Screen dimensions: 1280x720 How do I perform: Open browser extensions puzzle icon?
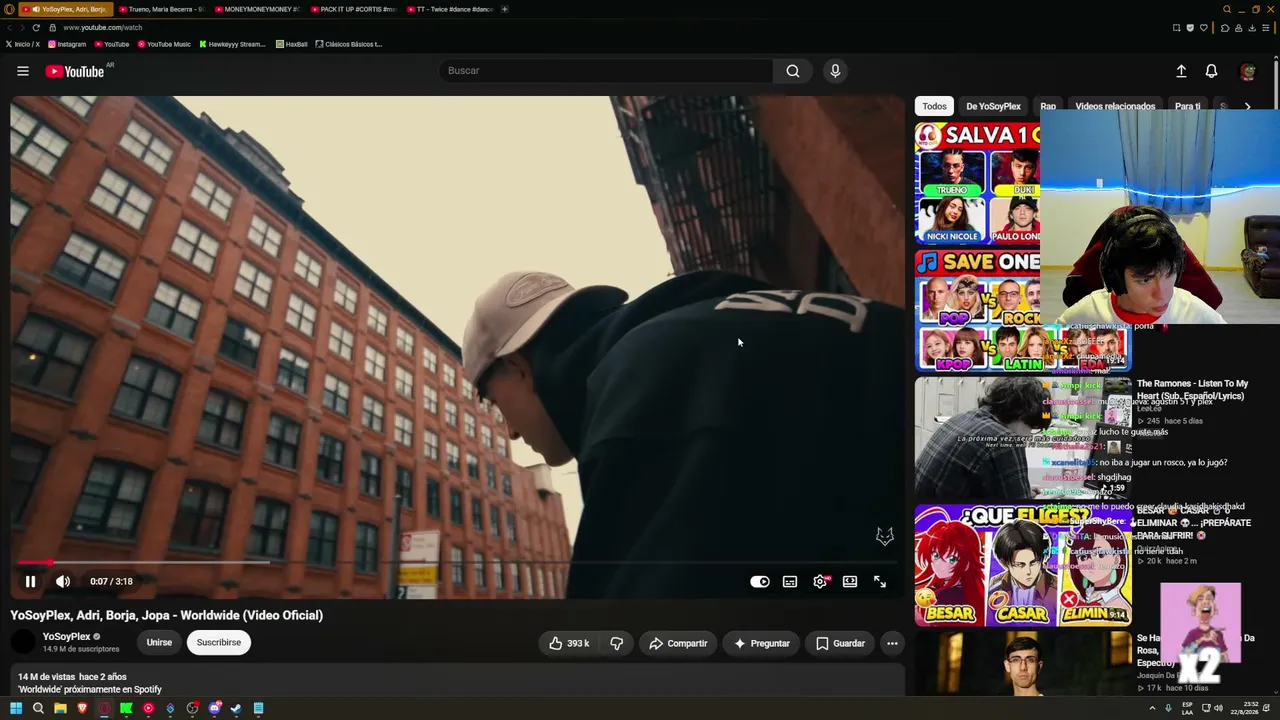(1225, 28)
